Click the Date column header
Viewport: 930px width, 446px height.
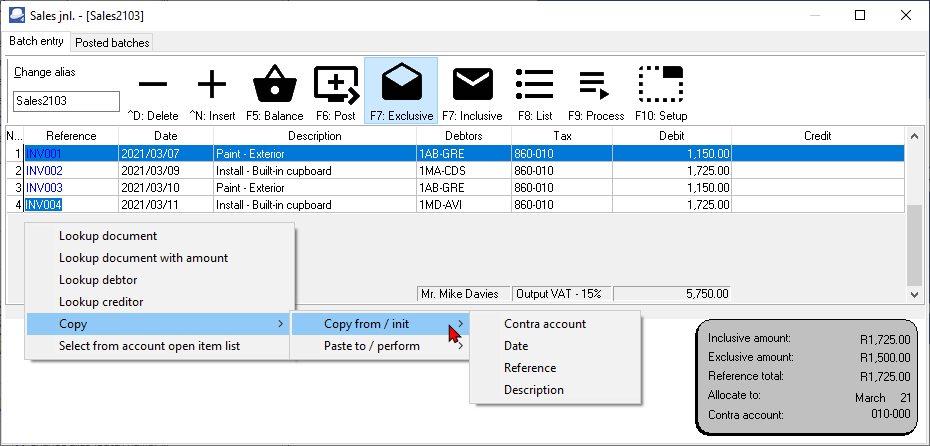(166, 136)
